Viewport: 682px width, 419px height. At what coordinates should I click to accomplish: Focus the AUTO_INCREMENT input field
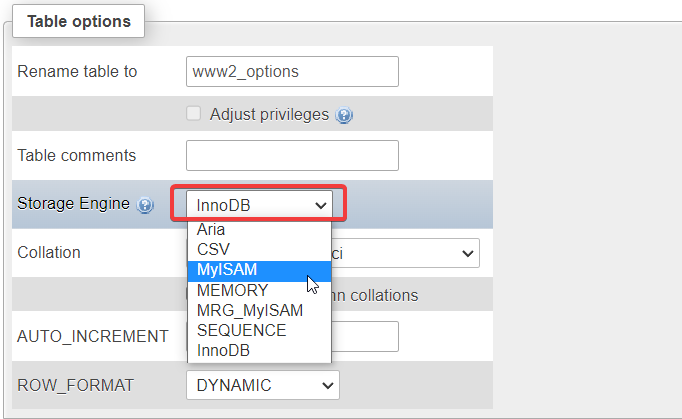pos(365,336)
